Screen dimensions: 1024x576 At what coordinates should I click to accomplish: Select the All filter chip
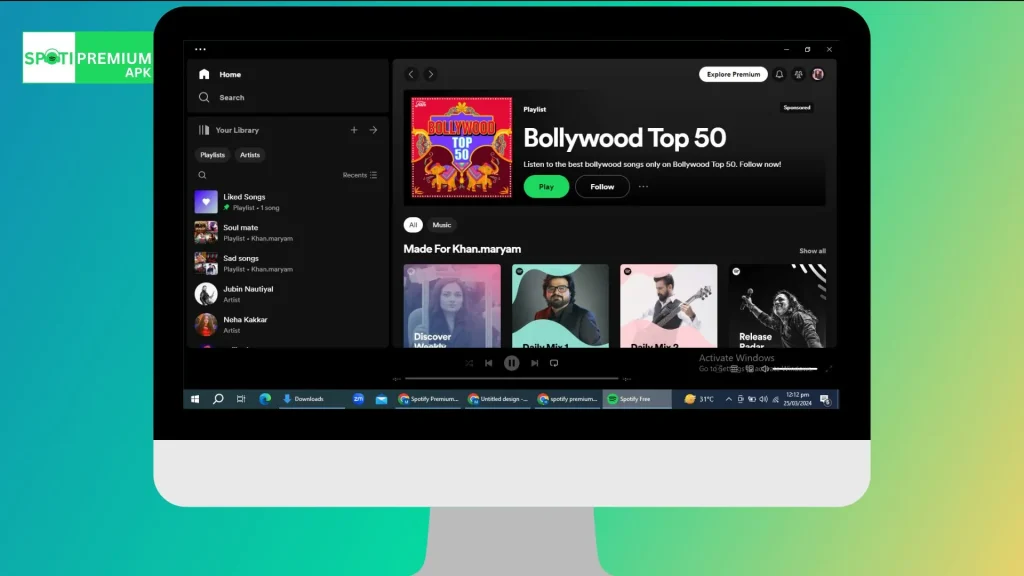coord(413,225)
